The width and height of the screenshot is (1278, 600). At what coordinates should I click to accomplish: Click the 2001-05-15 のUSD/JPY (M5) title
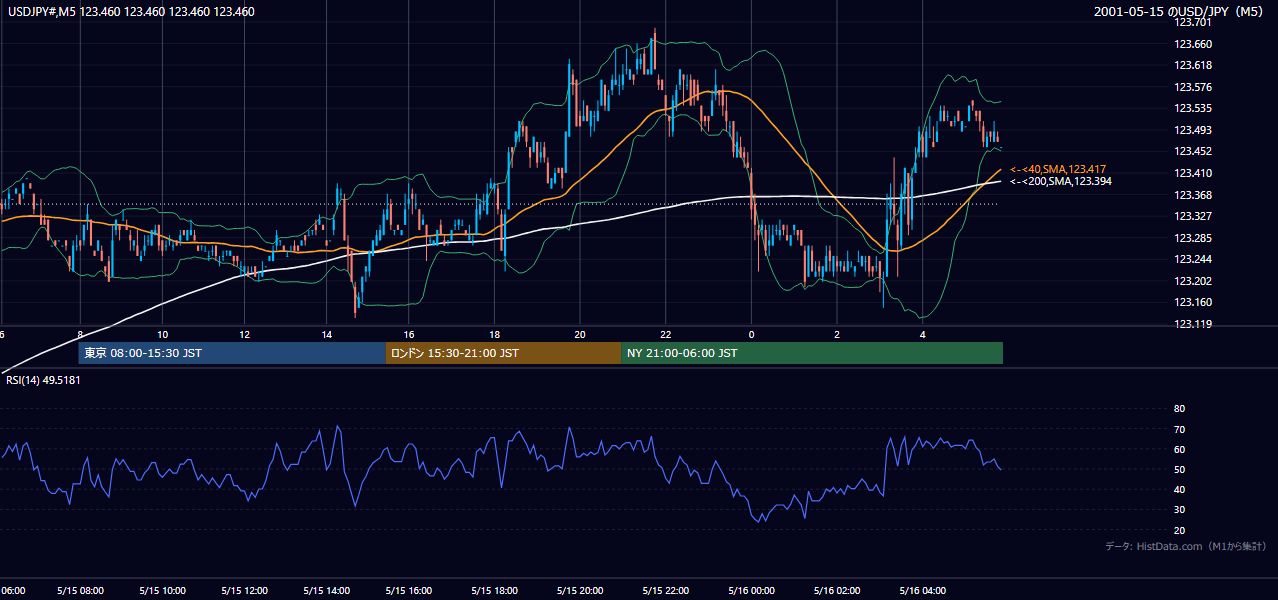pyautogui.click(x=1180, y=12)
